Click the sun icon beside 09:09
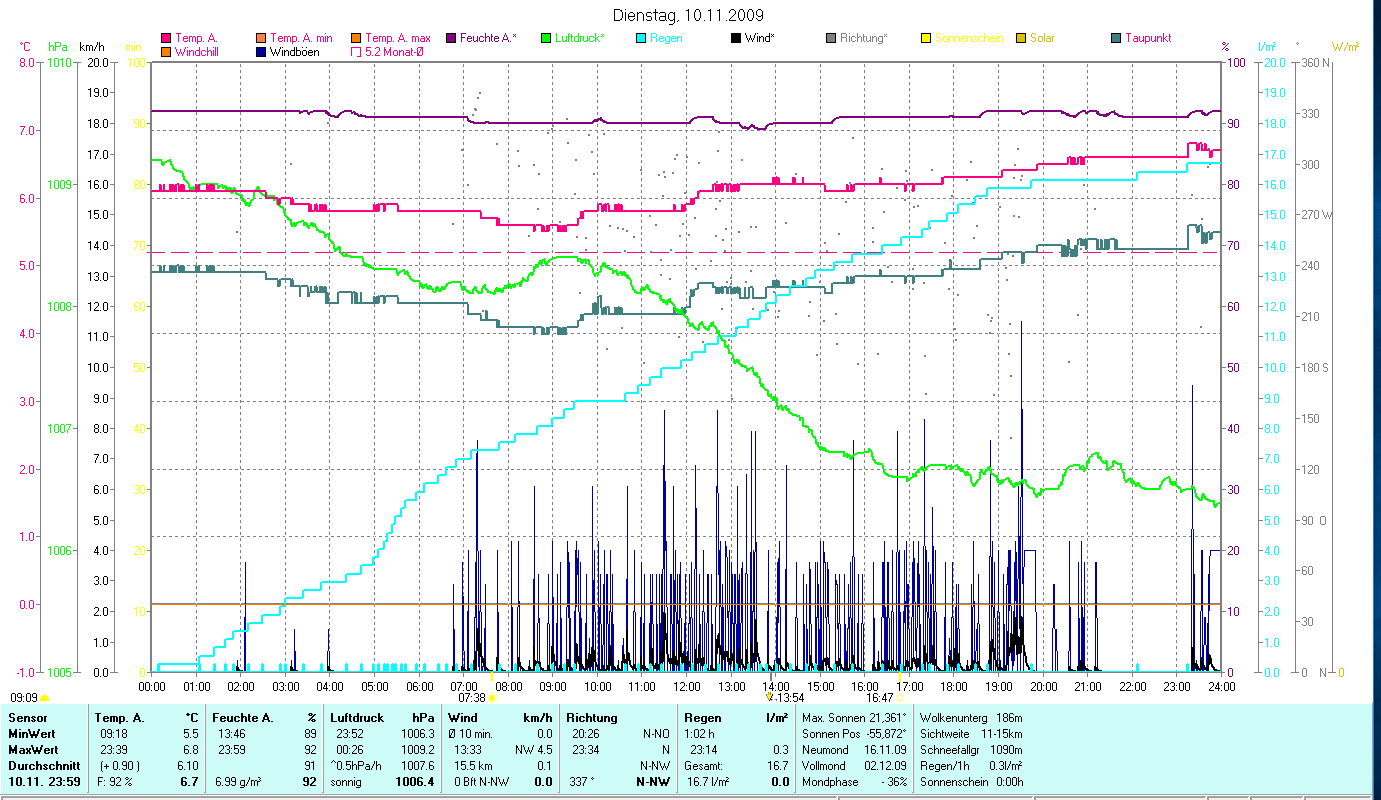1381x800 pixels. point(44,698)
